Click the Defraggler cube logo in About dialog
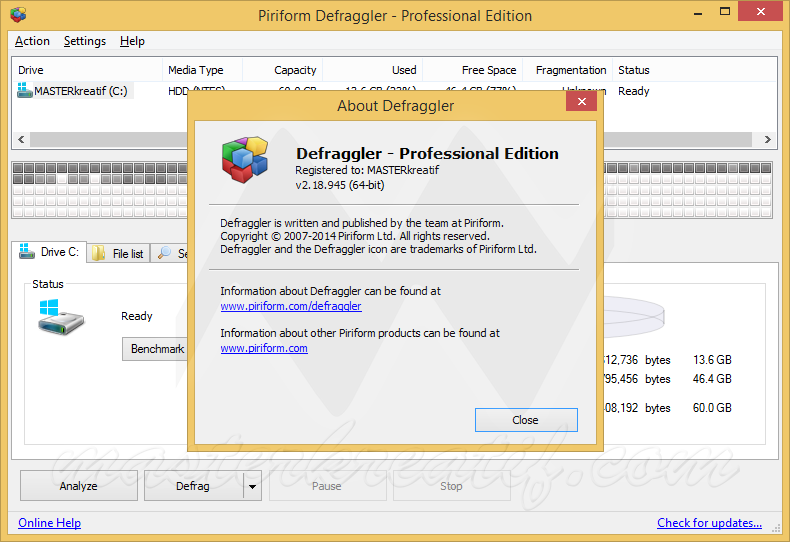This screenshot has width=790, height=542. (245, 159)
